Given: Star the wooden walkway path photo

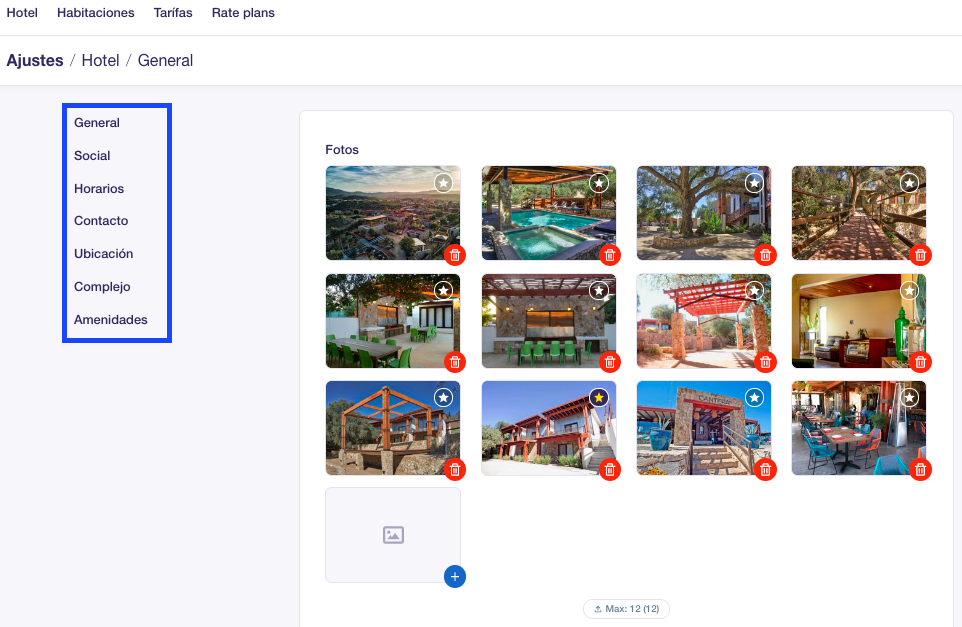Looking at the screenshot, I should (x=909, y=183).
